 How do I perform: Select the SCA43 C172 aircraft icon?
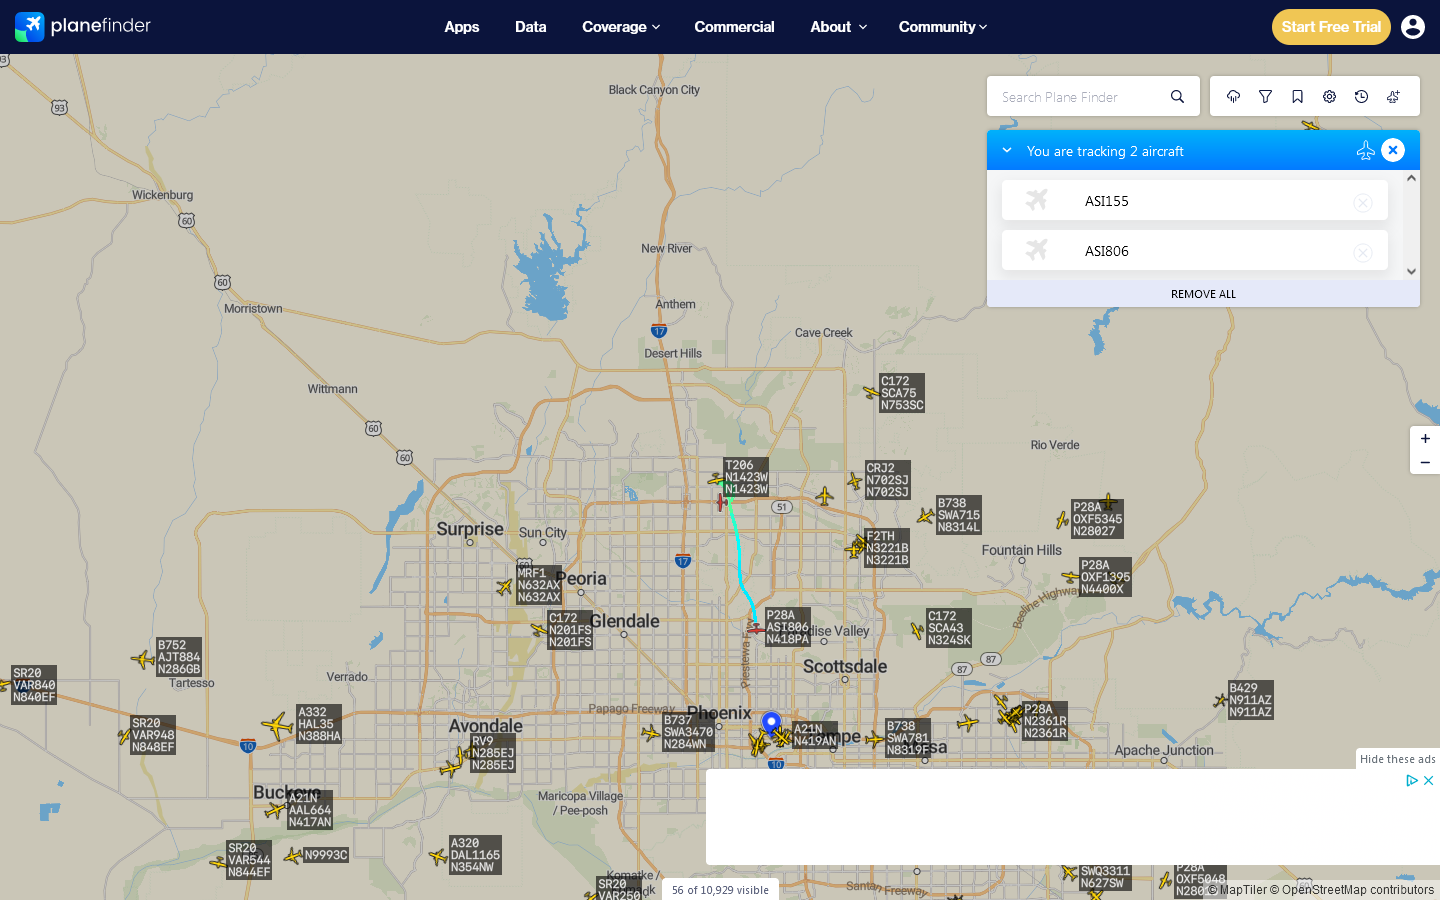917,630
